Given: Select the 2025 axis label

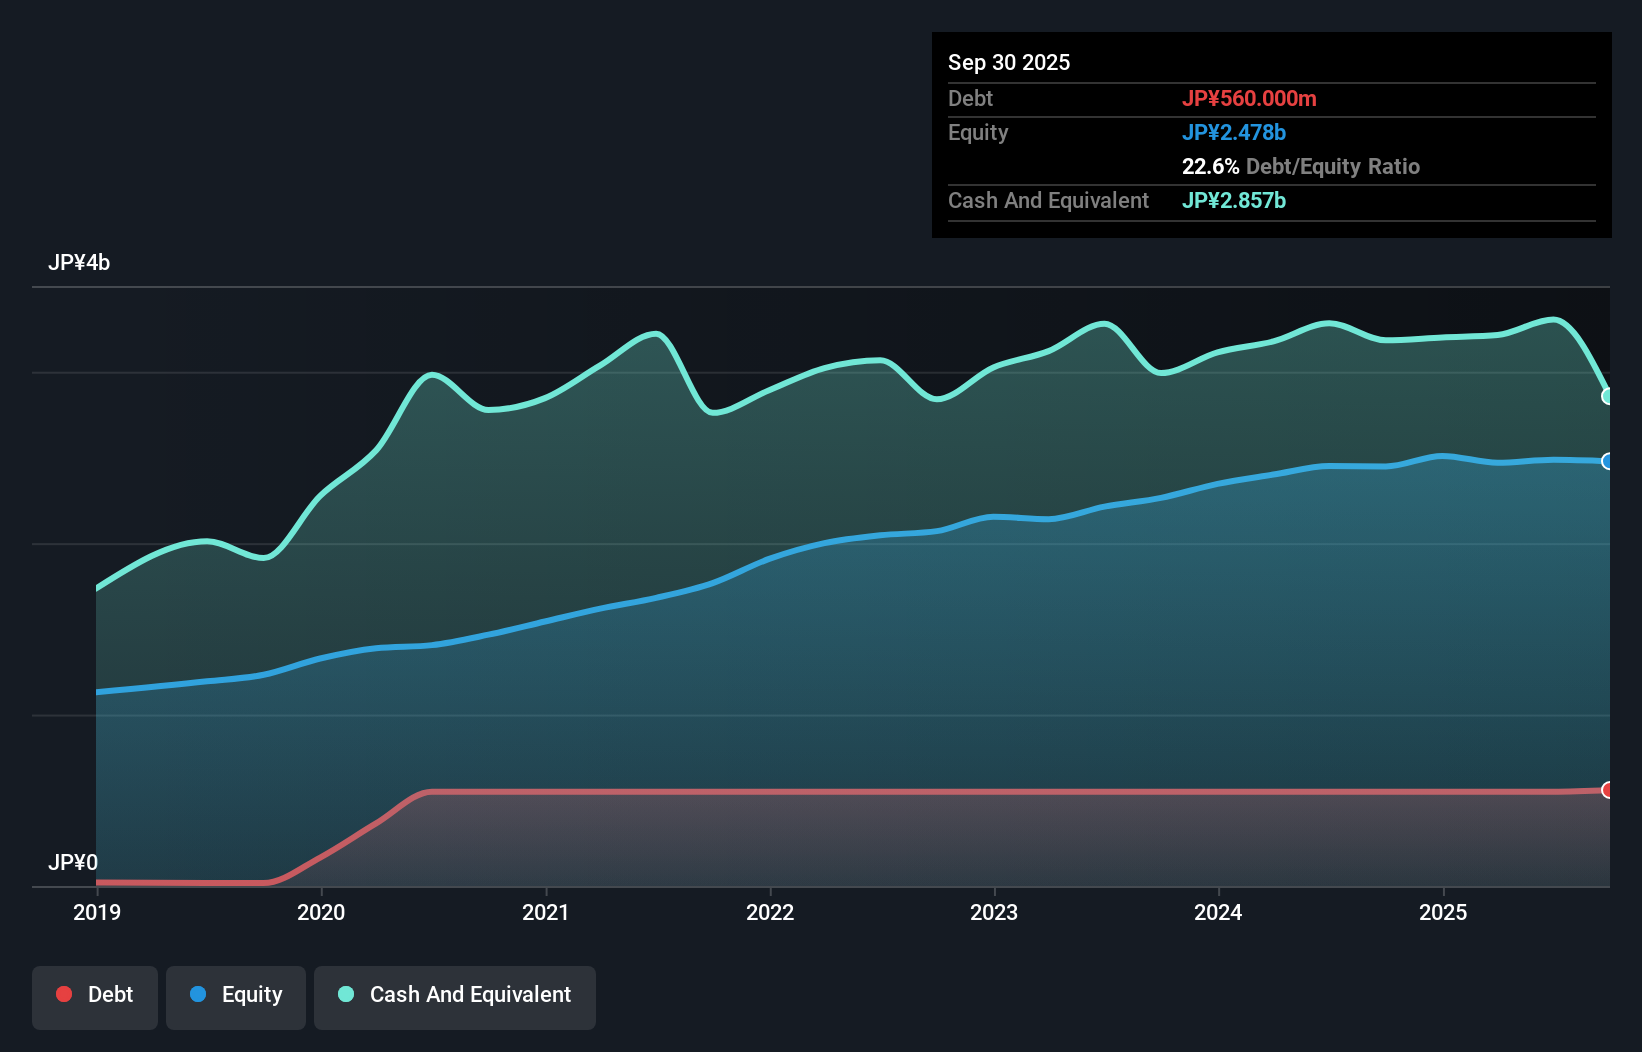Looking at the screenshot, I should (1443, 912).
